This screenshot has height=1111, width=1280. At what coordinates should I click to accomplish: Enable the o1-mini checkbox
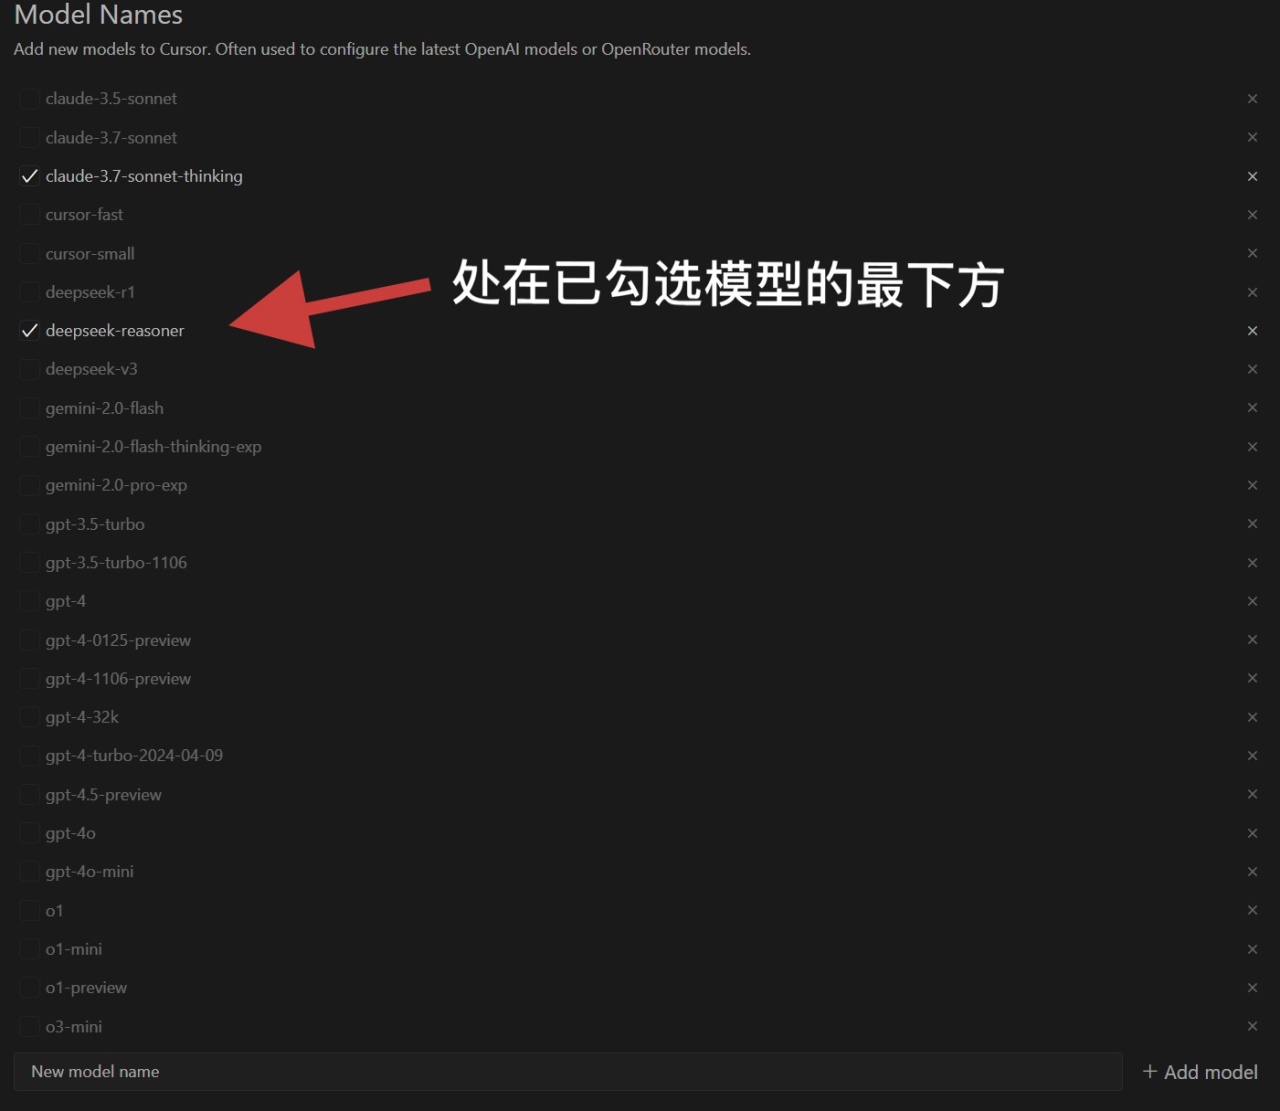tap(29, 949)
